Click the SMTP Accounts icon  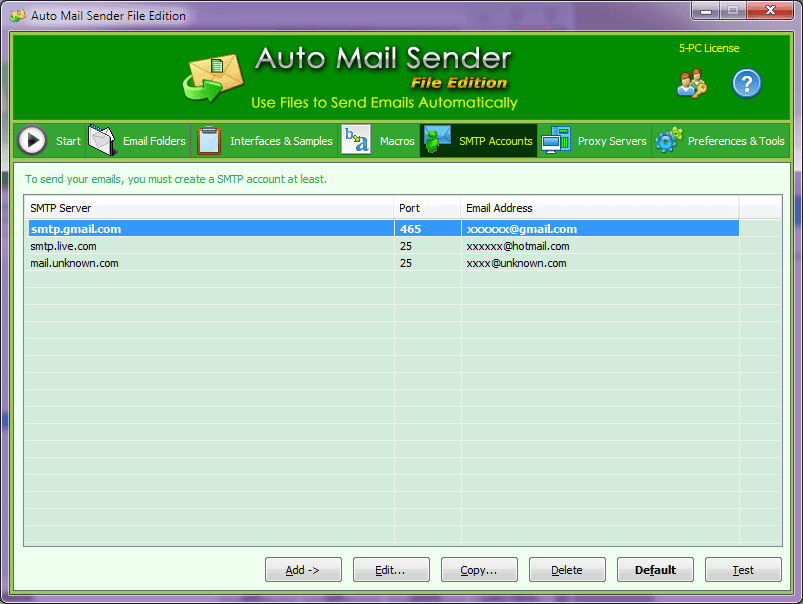pos(437,139)
